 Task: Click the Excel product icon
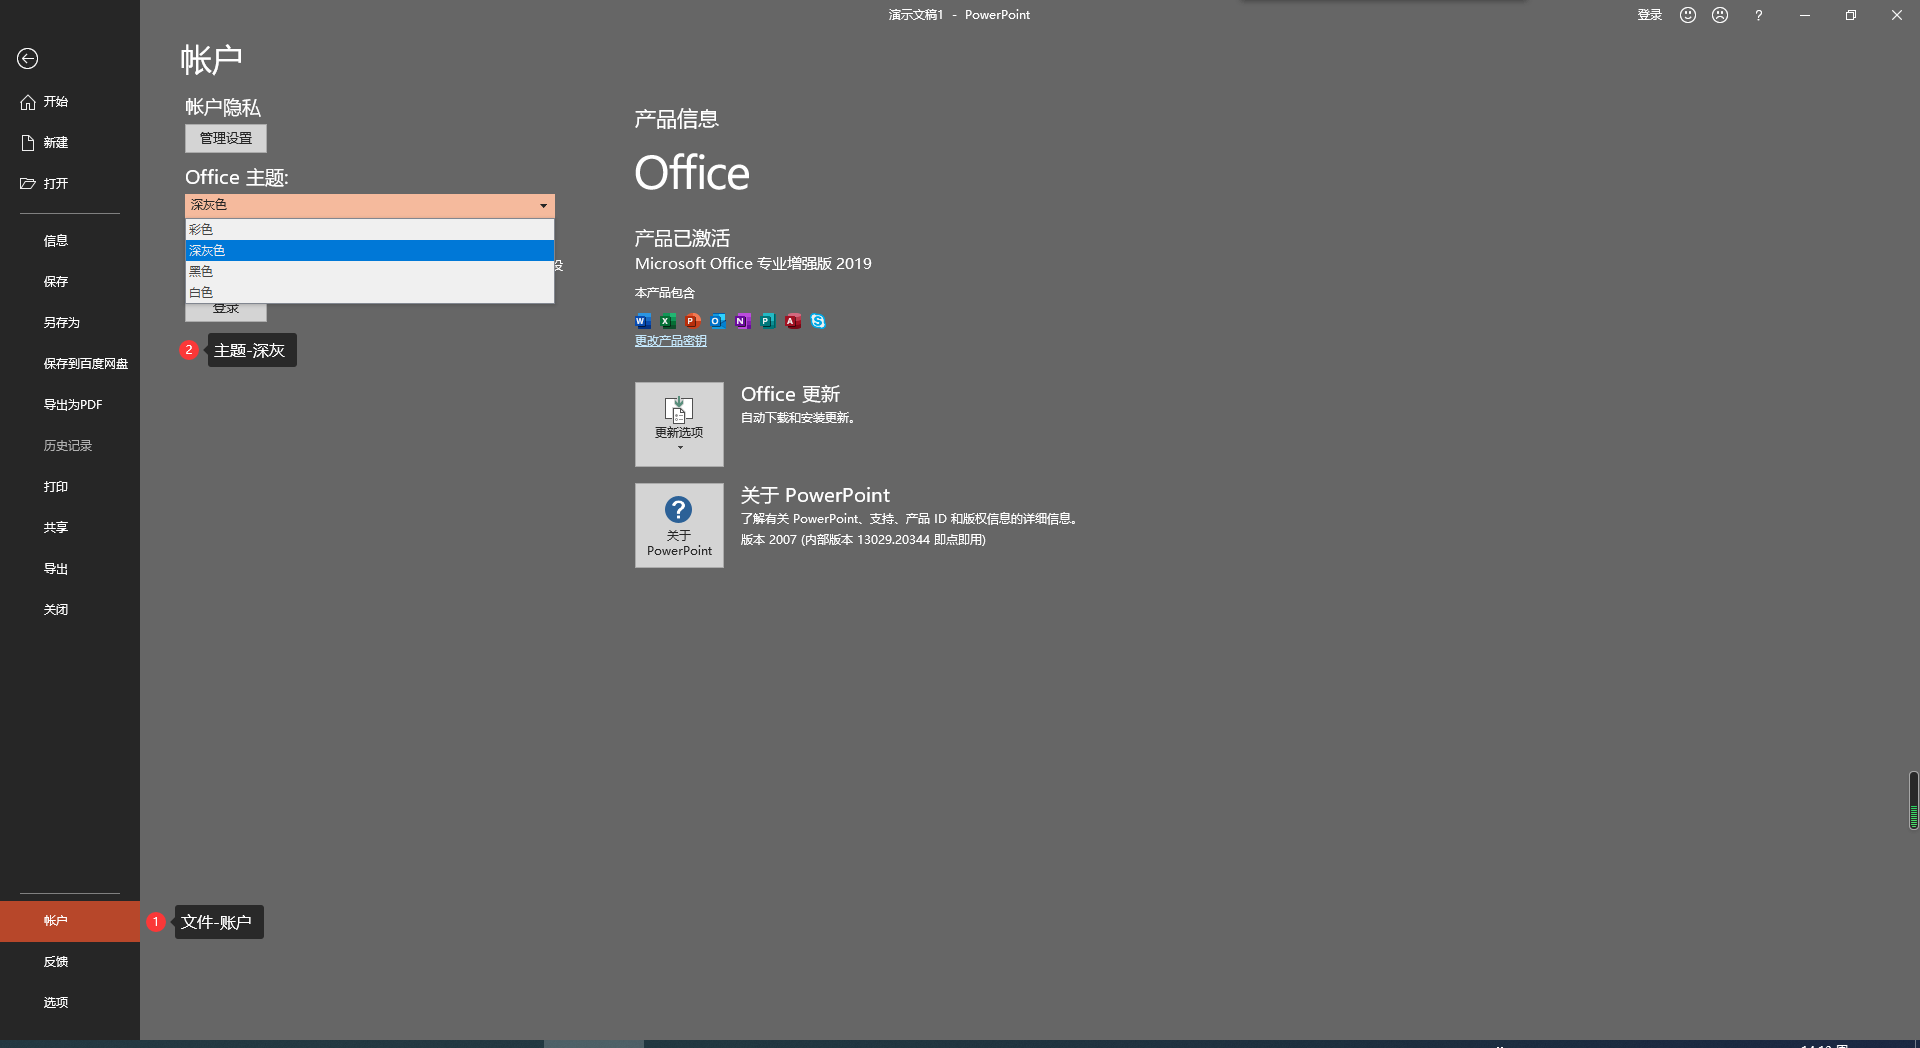[668, 321]
